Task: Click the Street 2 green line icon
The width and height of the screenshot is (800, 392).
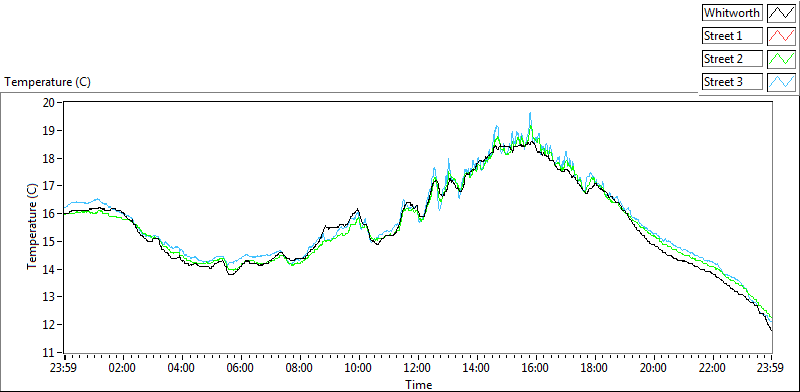Action: point(781,59)
